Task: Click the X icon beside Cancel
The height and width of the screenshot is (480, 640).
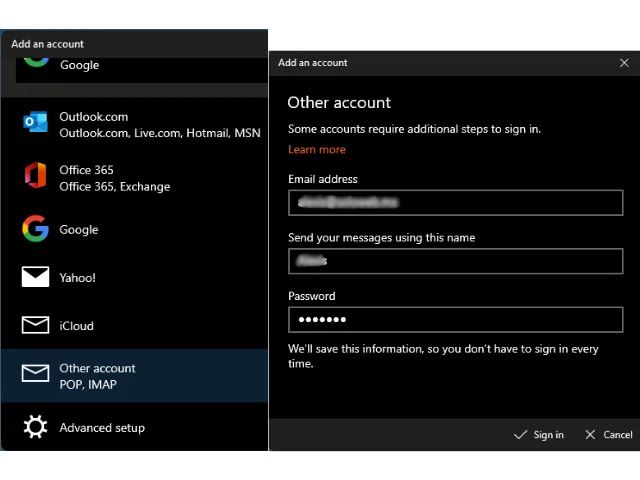Action: [x=590, y=435]
